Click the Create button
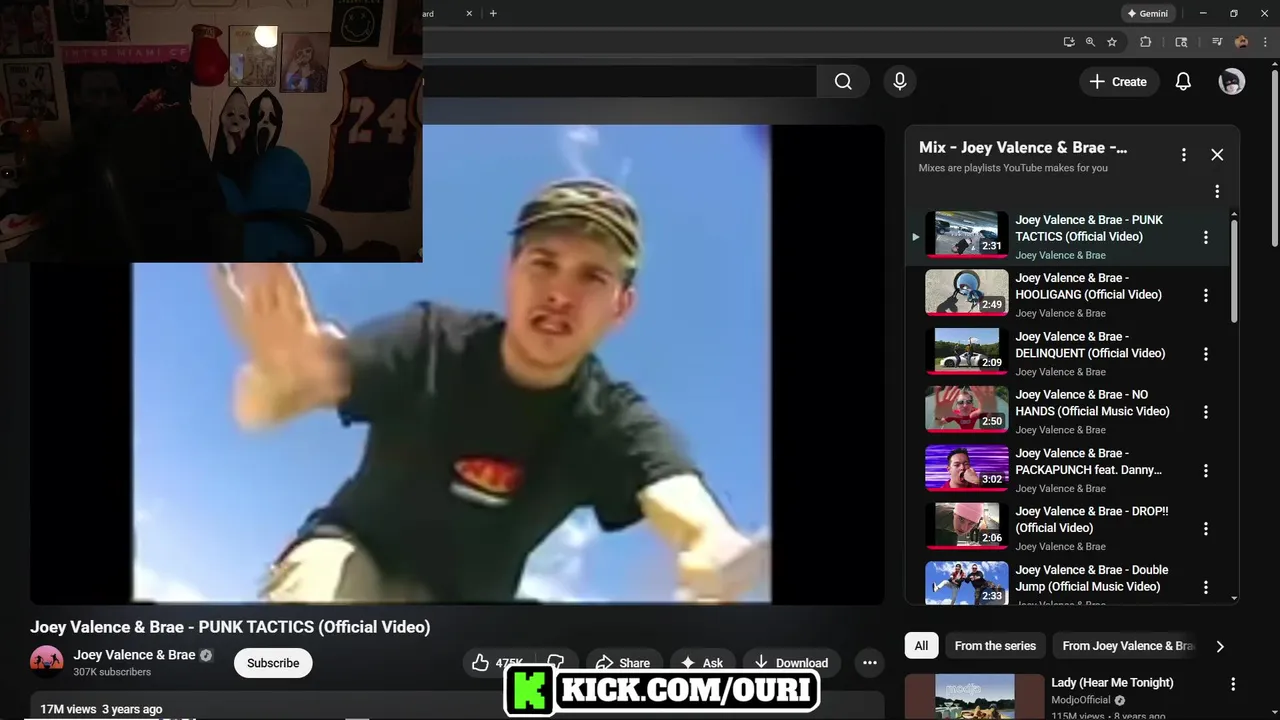The width and height of the screenshot is (1280, 720). pyautogui.click(x=1119, y=82)
